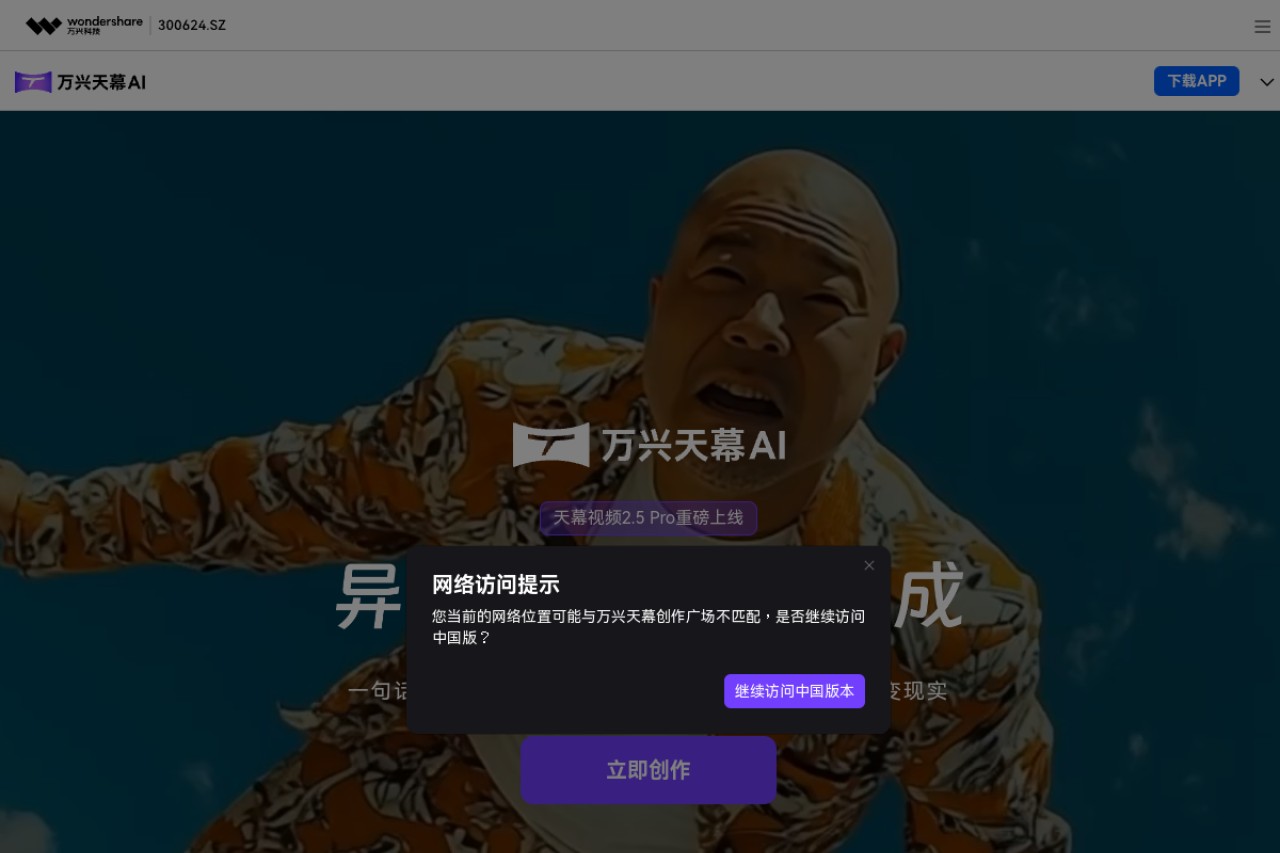The image size is (1280, 853).
Task: Click the 万兴天幕AI logo in header
Action: (80, 82)
